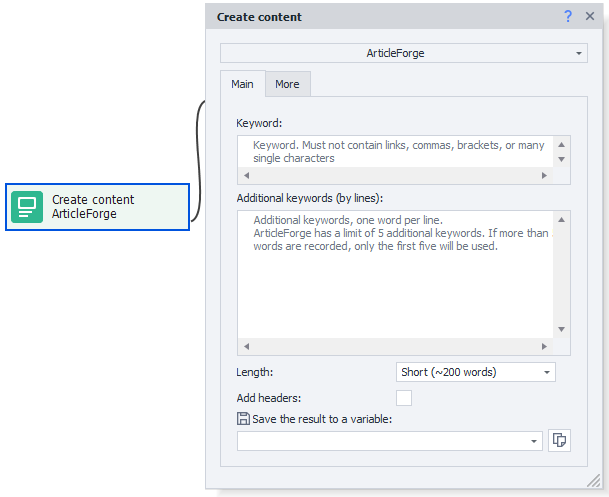Switch to the More tab
The width and height of the screenshot is (609, 497).
click(x=287, y=84)
